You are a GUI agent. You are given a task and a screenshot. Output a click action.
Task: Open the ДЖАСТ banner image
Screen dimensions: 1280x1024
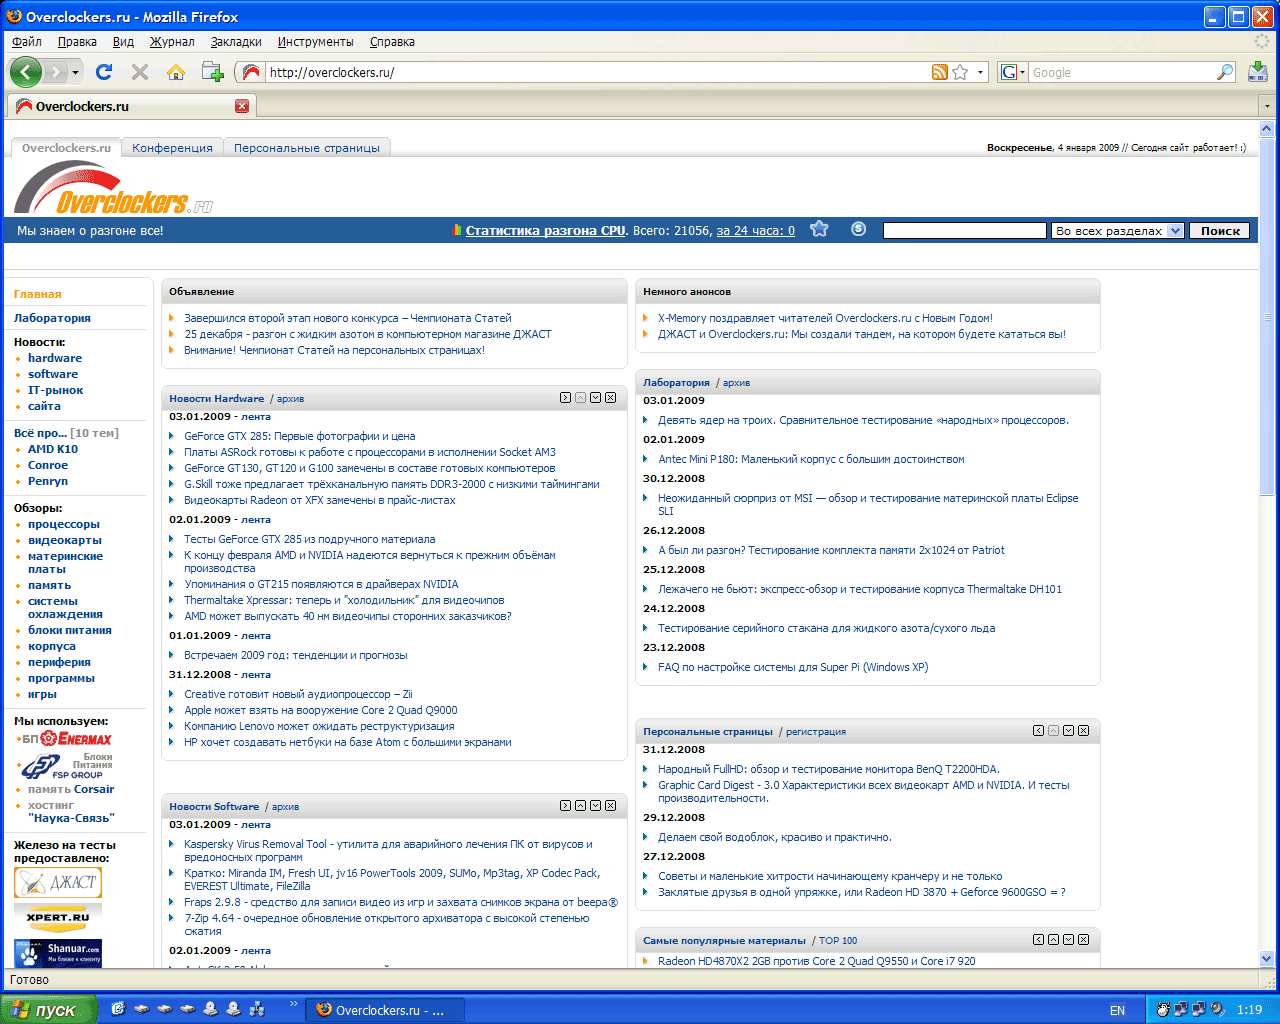(x=58, y=882)
